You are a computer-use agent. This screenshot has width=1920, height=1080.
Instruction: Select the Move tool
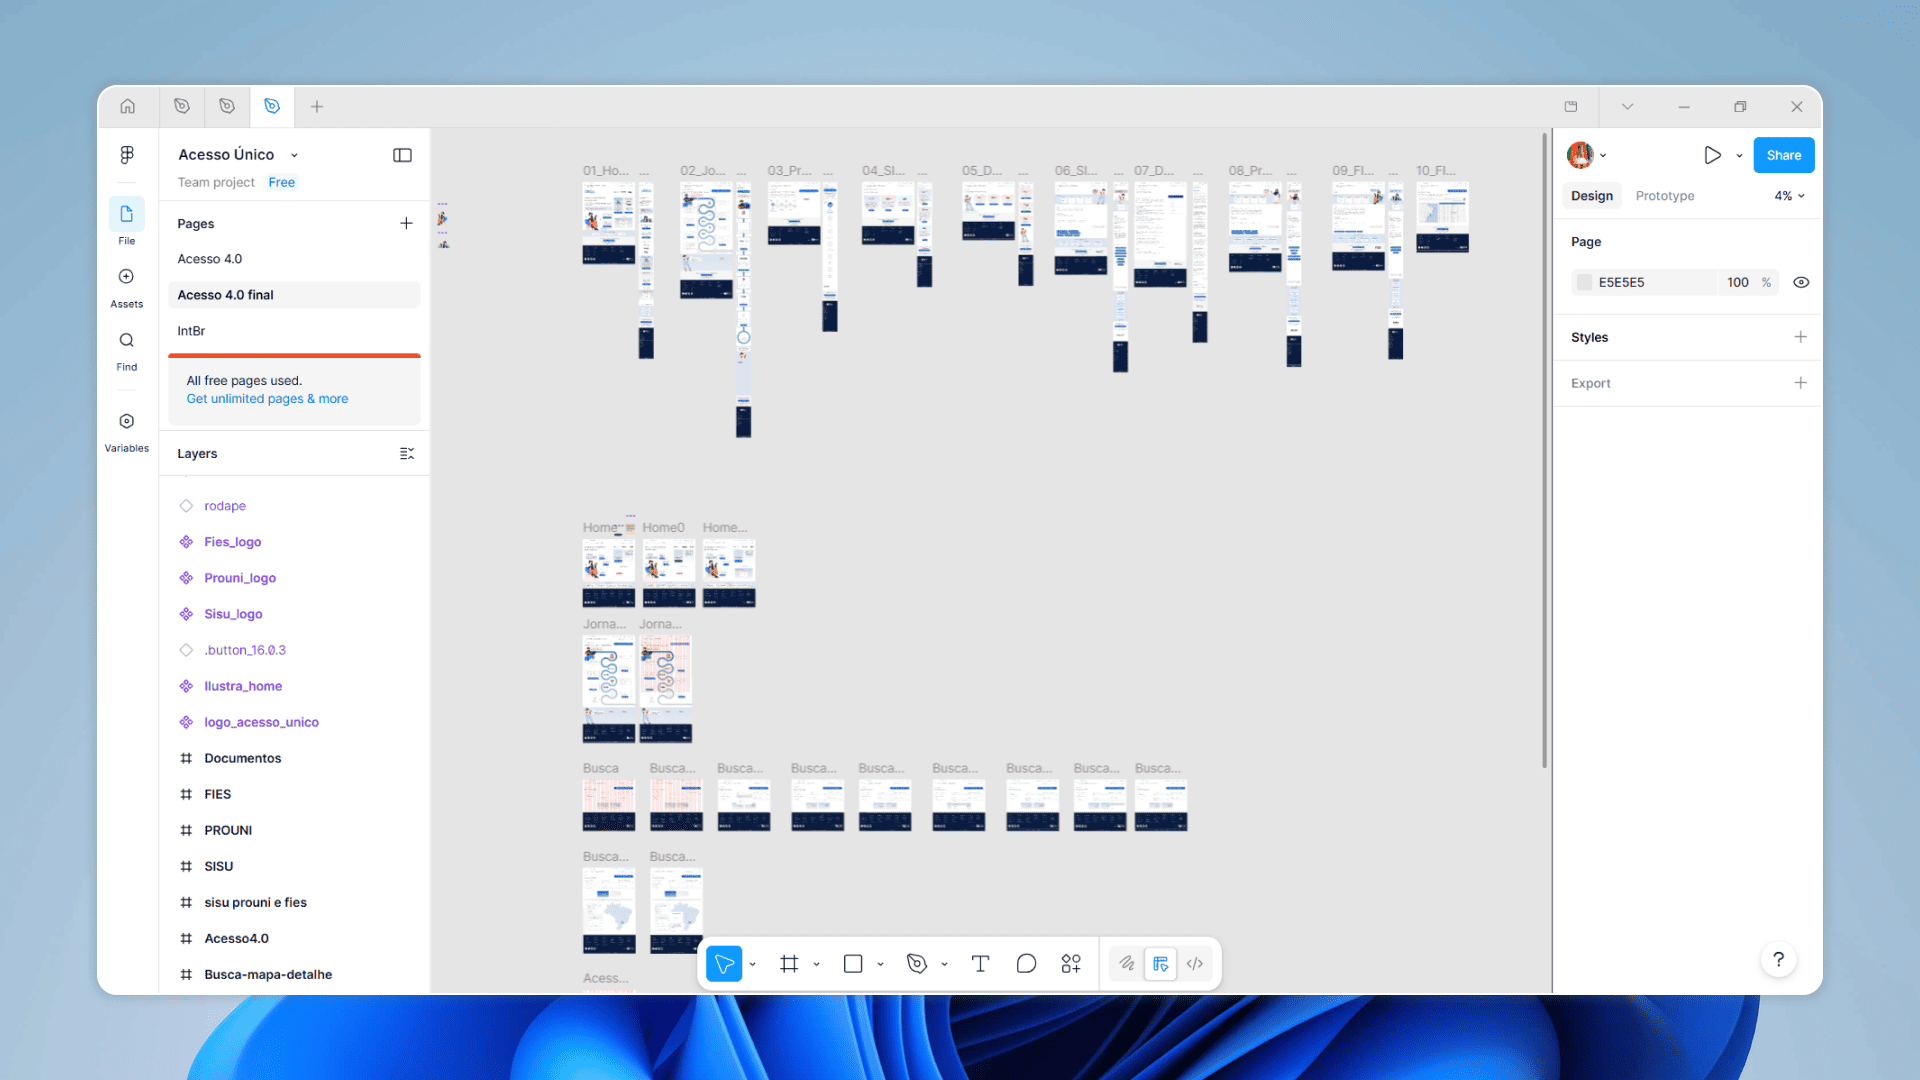[x=724, y=964]
